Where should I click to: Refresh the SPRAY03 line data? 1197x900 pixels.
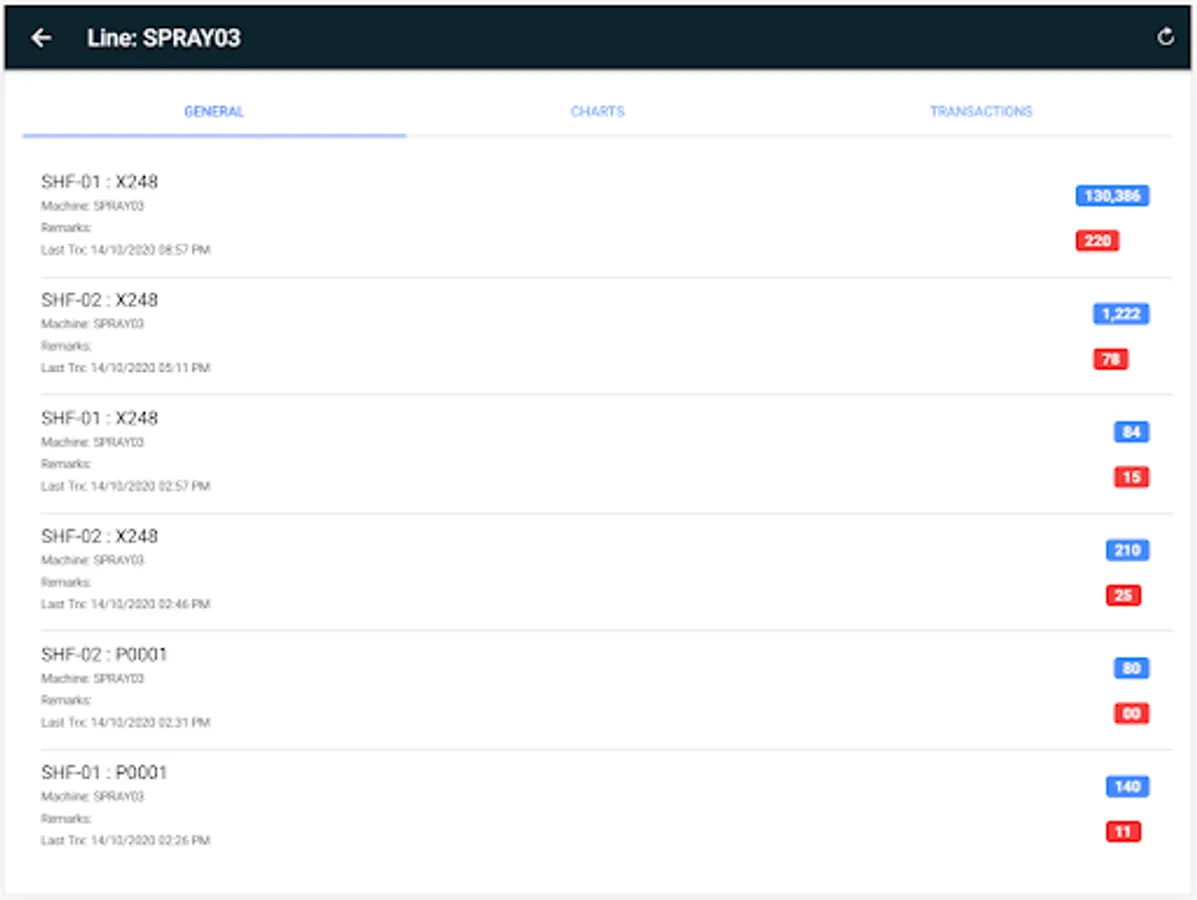point(1165,37)
